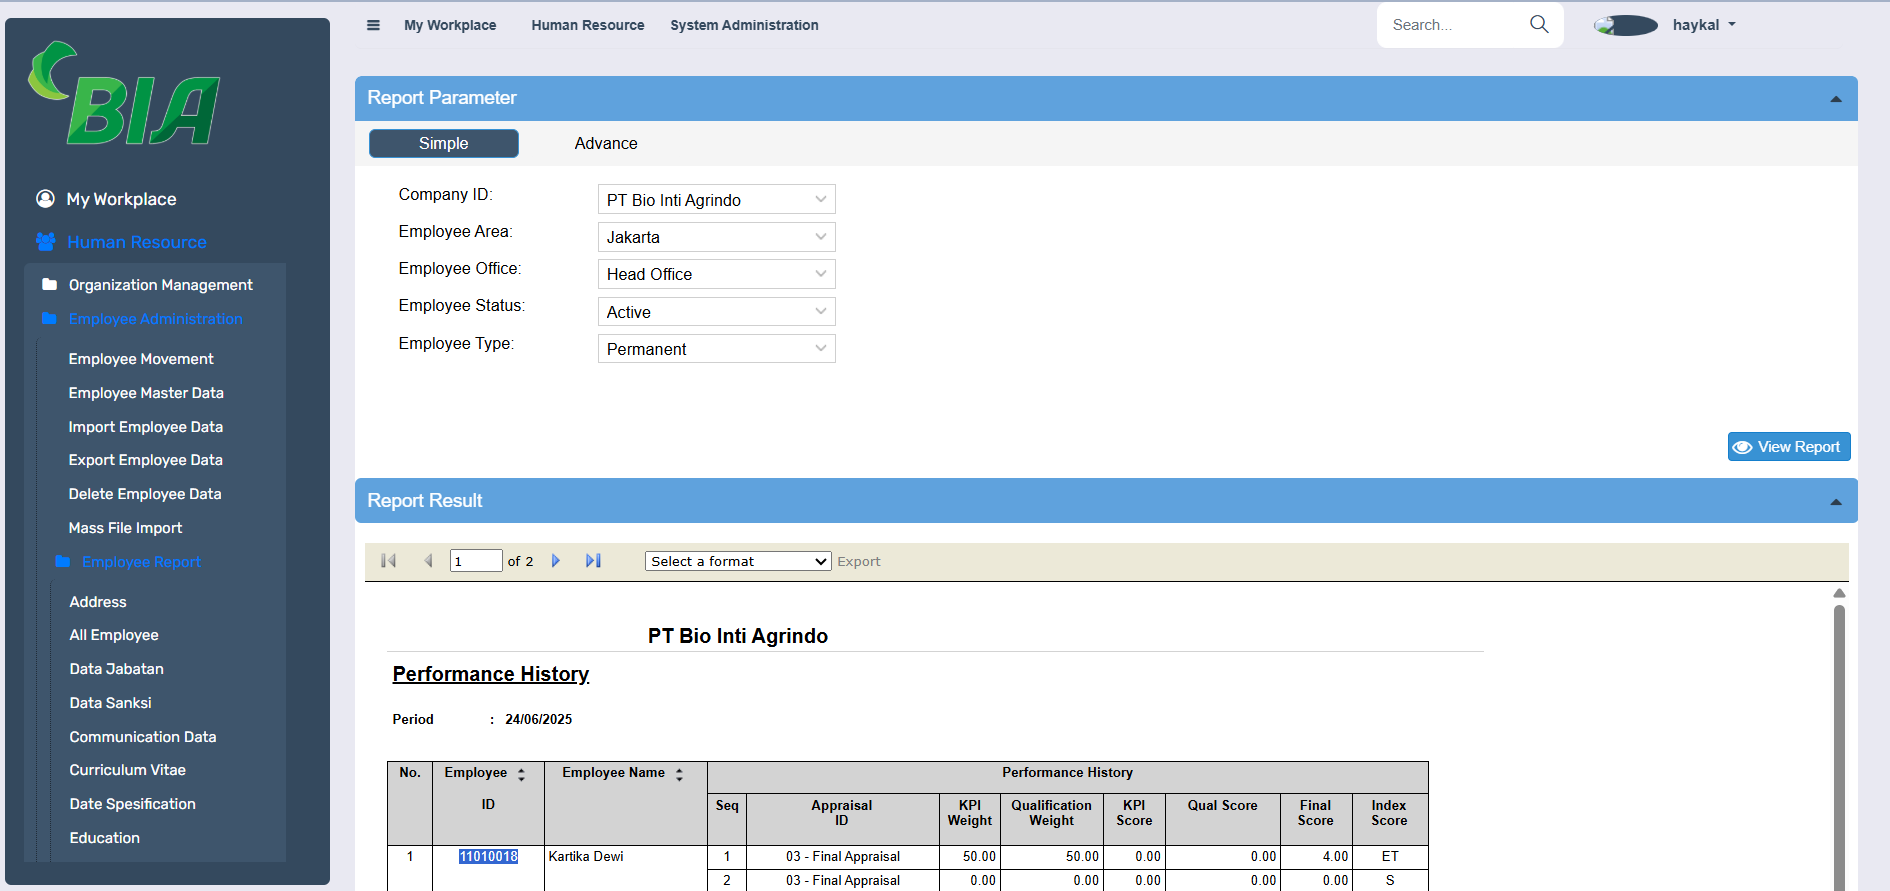Go to first report page icon
1890x891 pixels.
389,561
